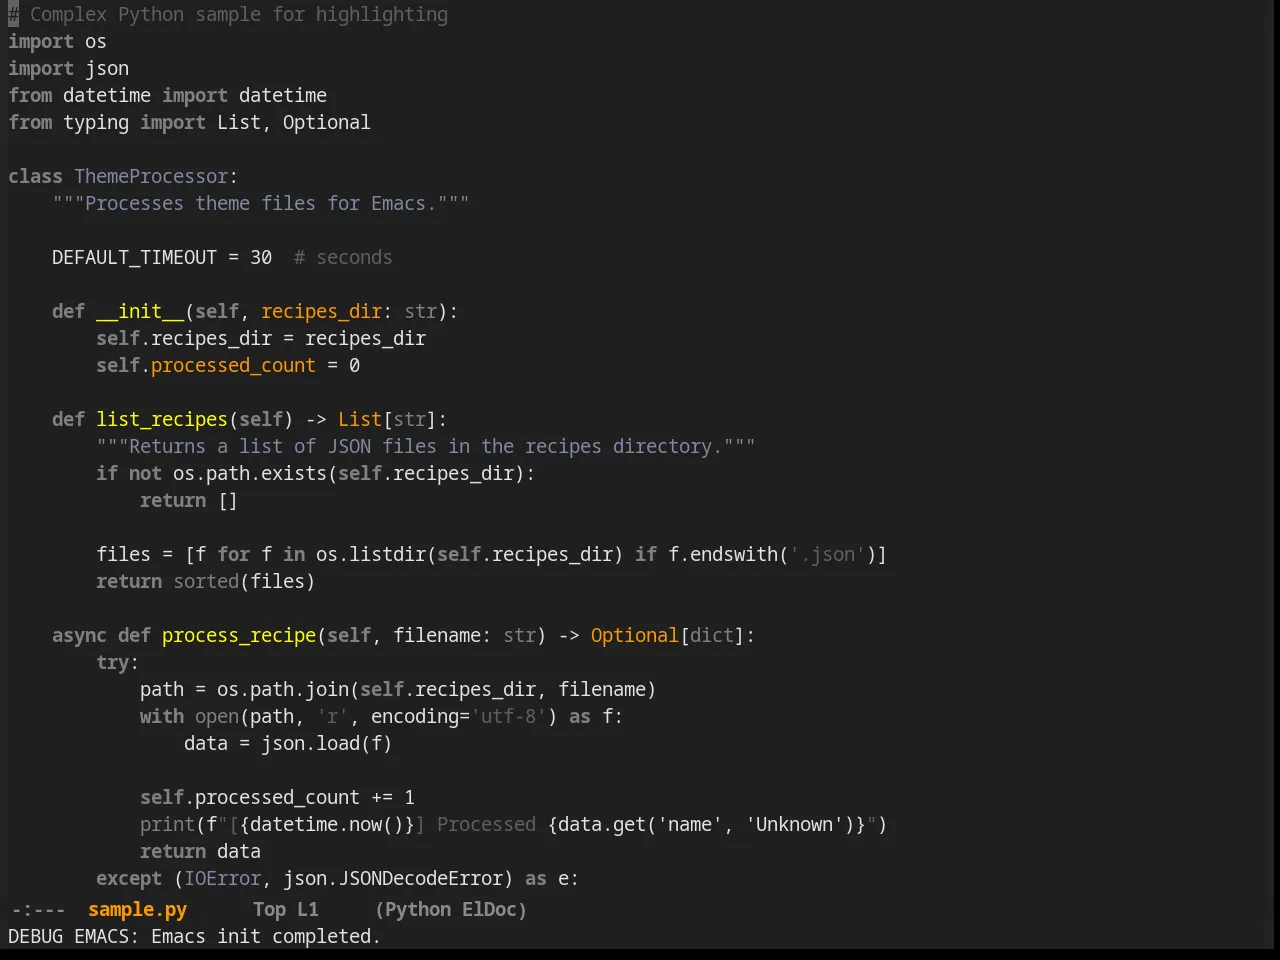Image resolution: width=1280 pixels, height=960 pixels.
Task: Click the '__init__' method name
Action: click(x=140, y=311)
